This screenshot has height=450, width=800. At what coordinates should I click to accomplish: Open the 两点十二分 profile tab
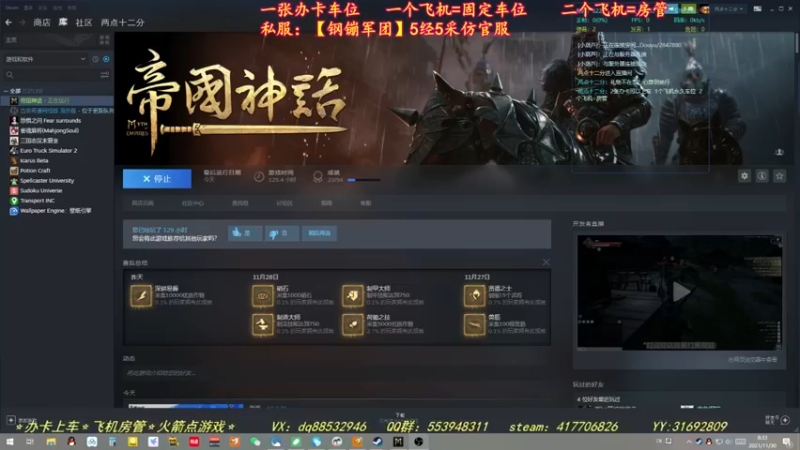122,22
